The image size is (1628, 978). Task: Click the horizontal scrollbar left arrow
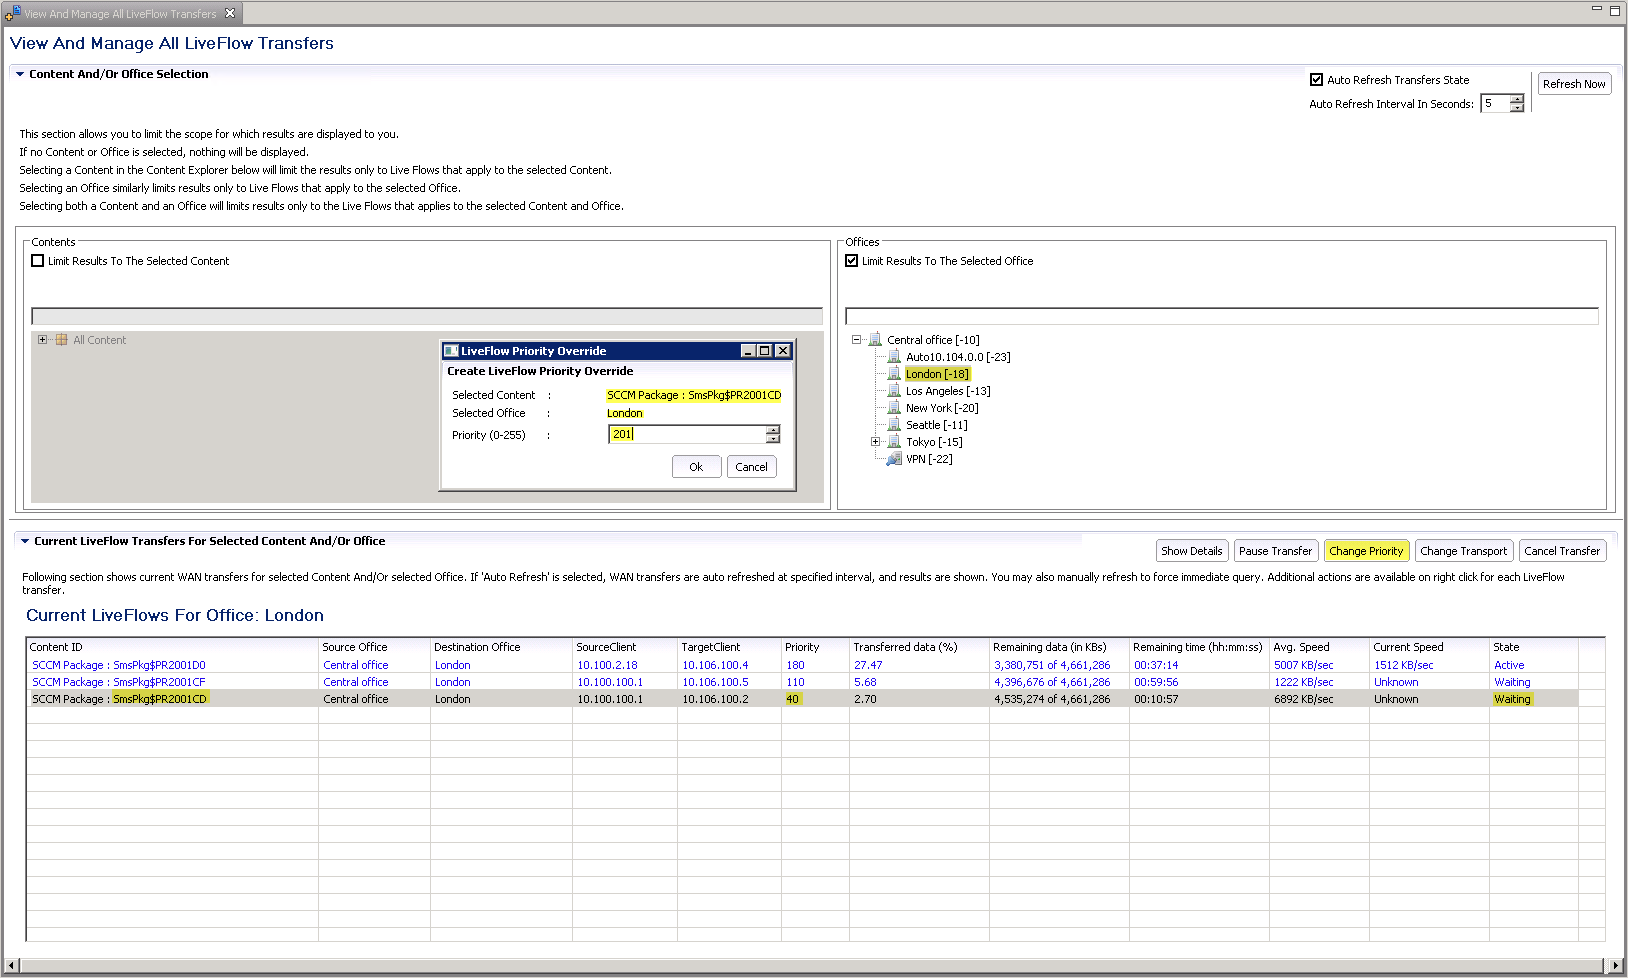pyautogui.click(x=12, y=965)
